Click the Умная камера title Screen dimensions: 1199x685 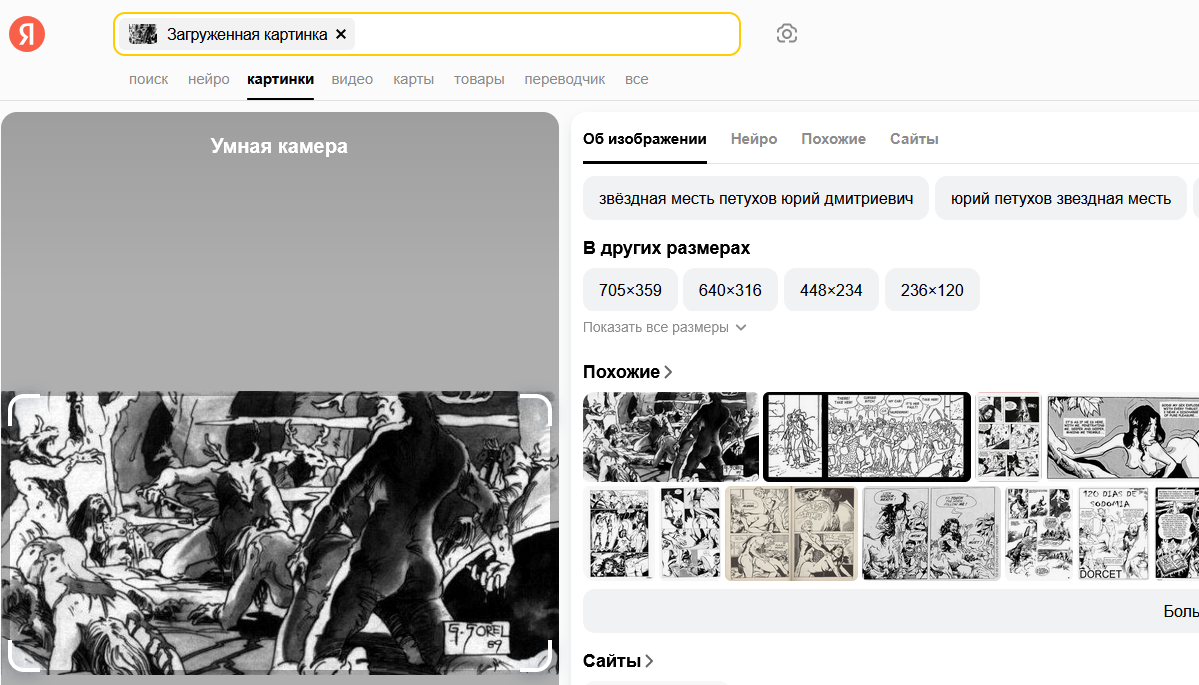(279, 146)
